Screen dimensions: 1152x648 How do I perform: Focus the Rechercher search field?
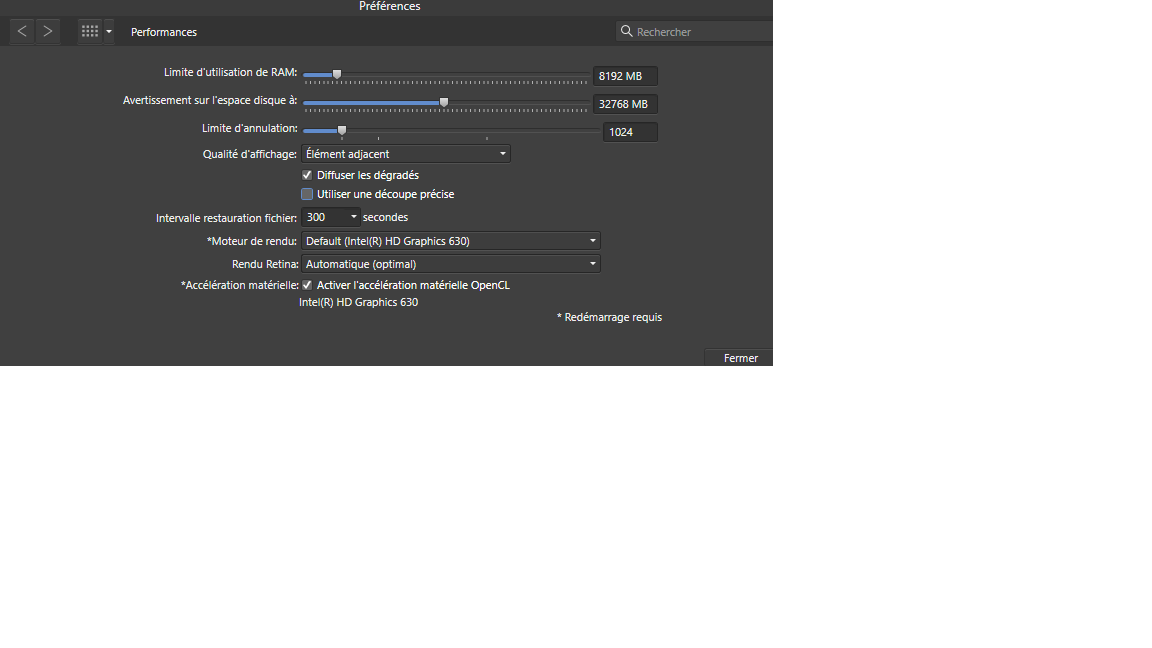pyautogui.click(x=694, y=32)
